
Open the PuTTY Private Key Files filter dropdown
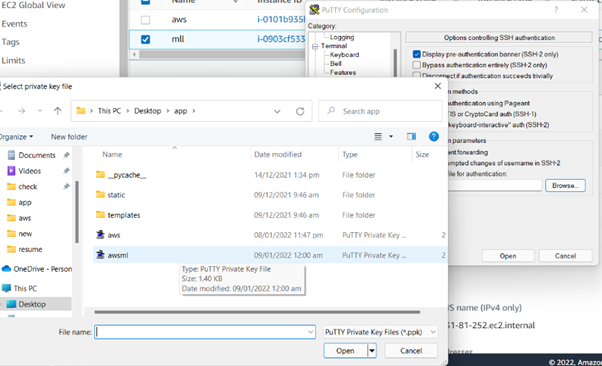pyautogui.click(x=433, y=332)
